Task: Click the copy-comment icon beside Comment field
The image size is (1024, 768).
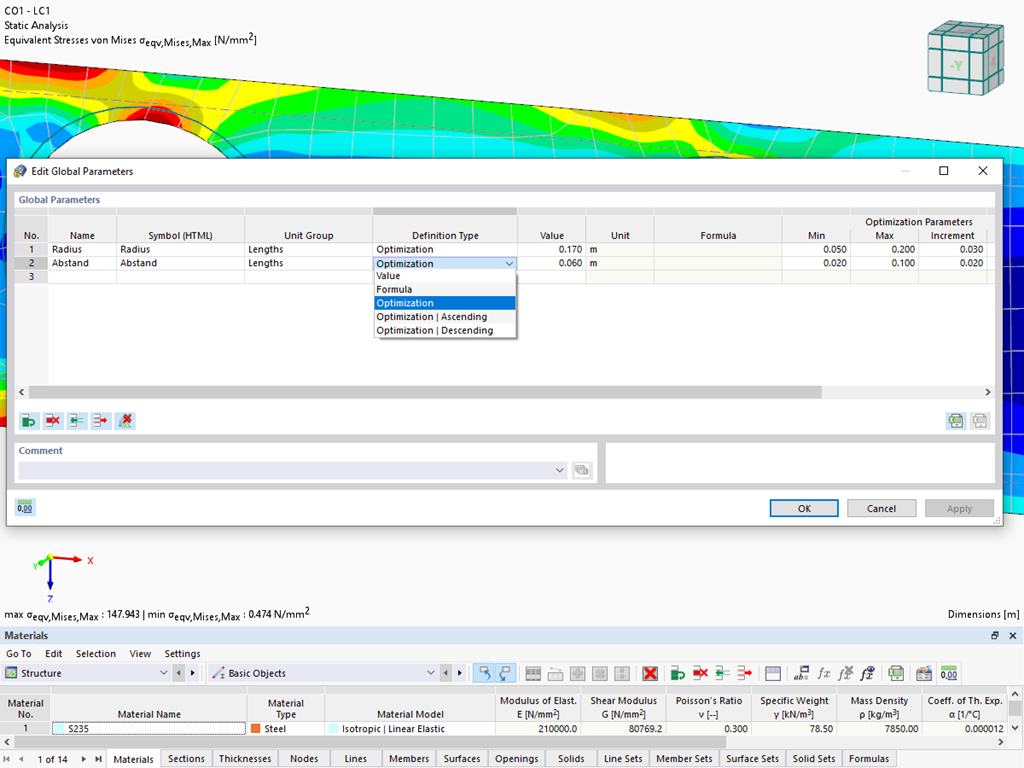Action: click(x=581, y=470)
